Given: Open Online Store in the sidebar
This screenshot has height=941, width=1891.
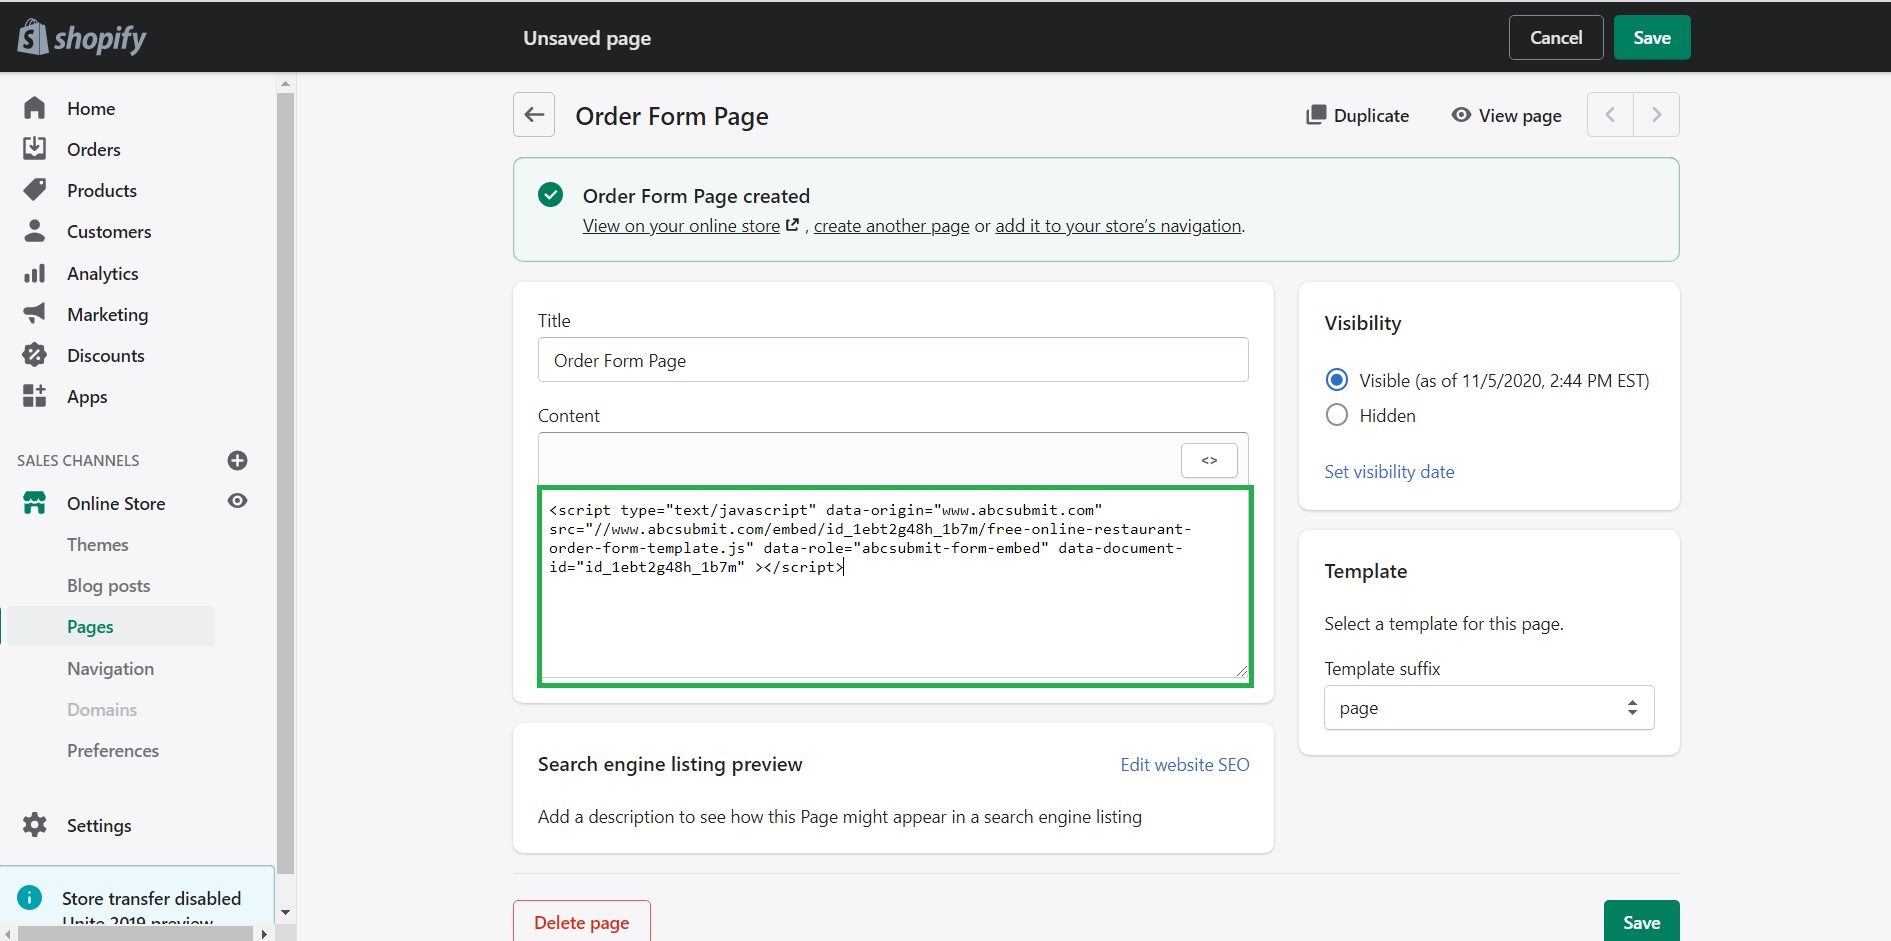Looking at the screenshot, I should (116, 503).
